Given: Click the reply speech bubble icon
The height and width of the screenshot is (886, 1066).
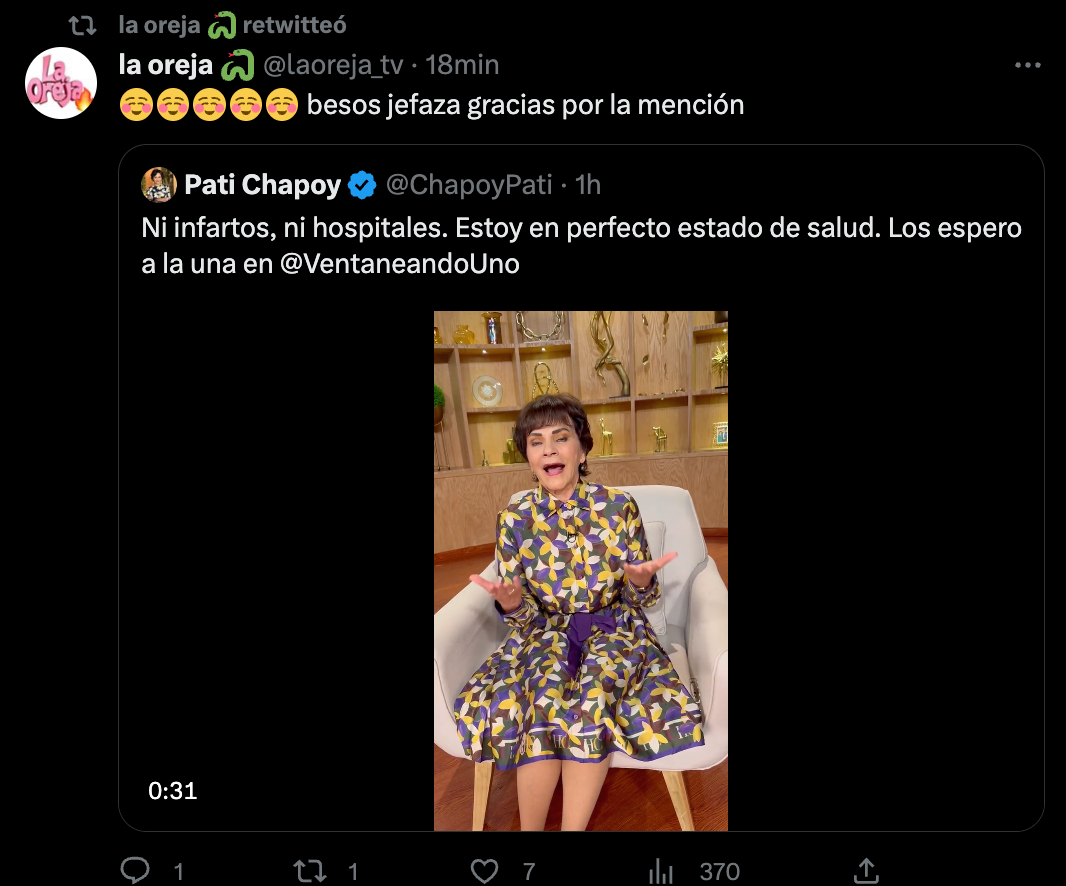Looking at the screenshot, I should click(135, 870).
